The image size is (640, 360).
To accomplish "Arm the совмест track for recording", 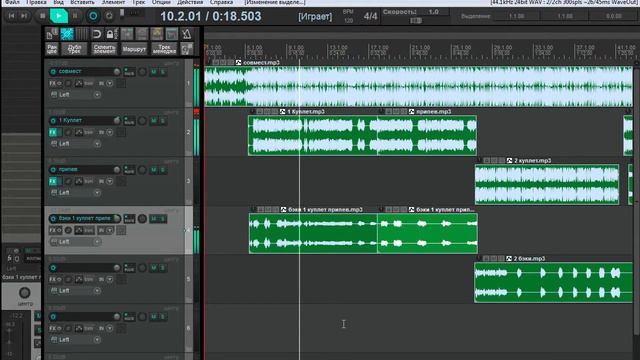I will click(x=142, y=72).
